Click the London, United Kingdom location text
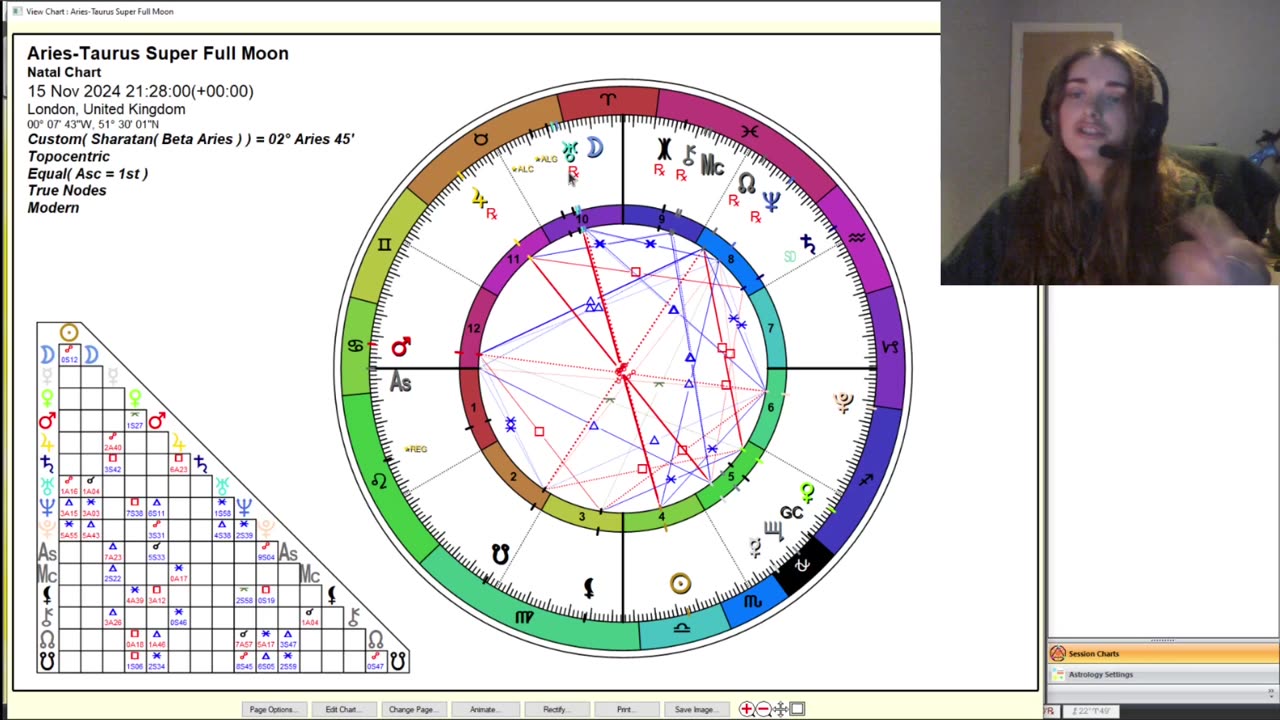 click(106, 109)
